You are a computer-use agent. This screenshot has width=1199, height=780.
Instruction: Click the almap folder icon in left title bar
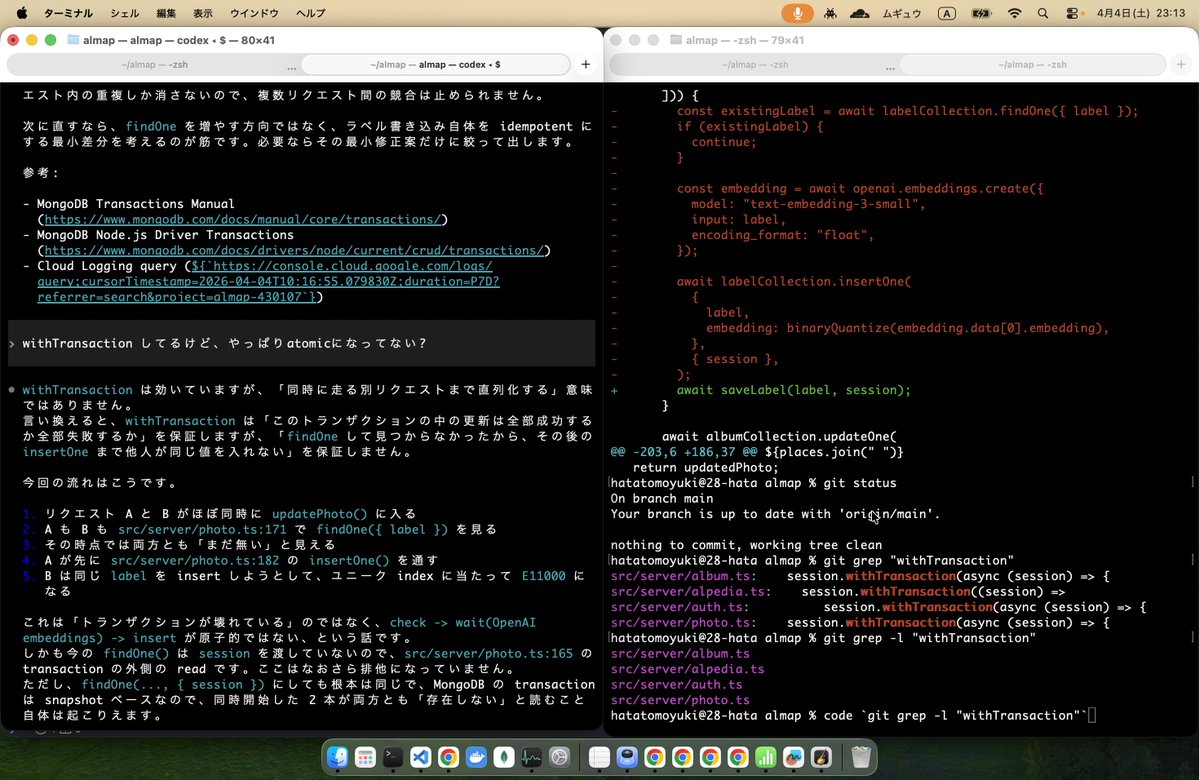pos(73,40)
